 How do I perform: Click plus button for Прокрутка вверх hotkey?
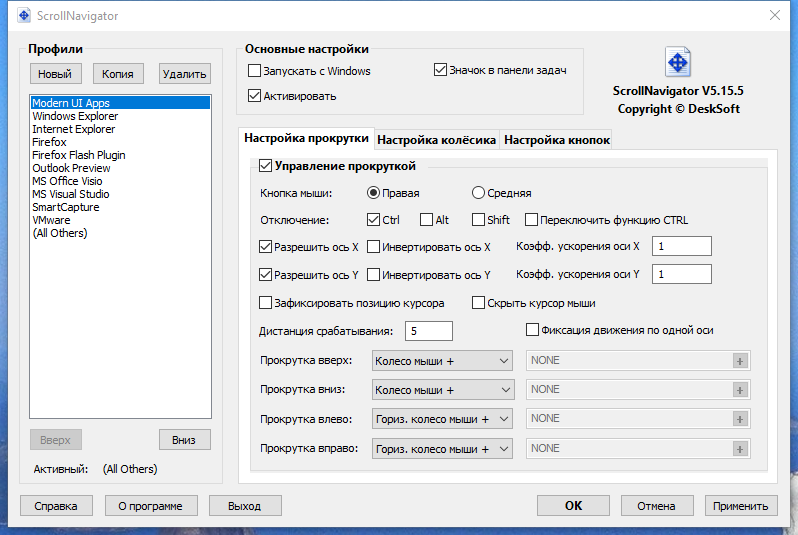pyautogui.click(x=739, y=361)
